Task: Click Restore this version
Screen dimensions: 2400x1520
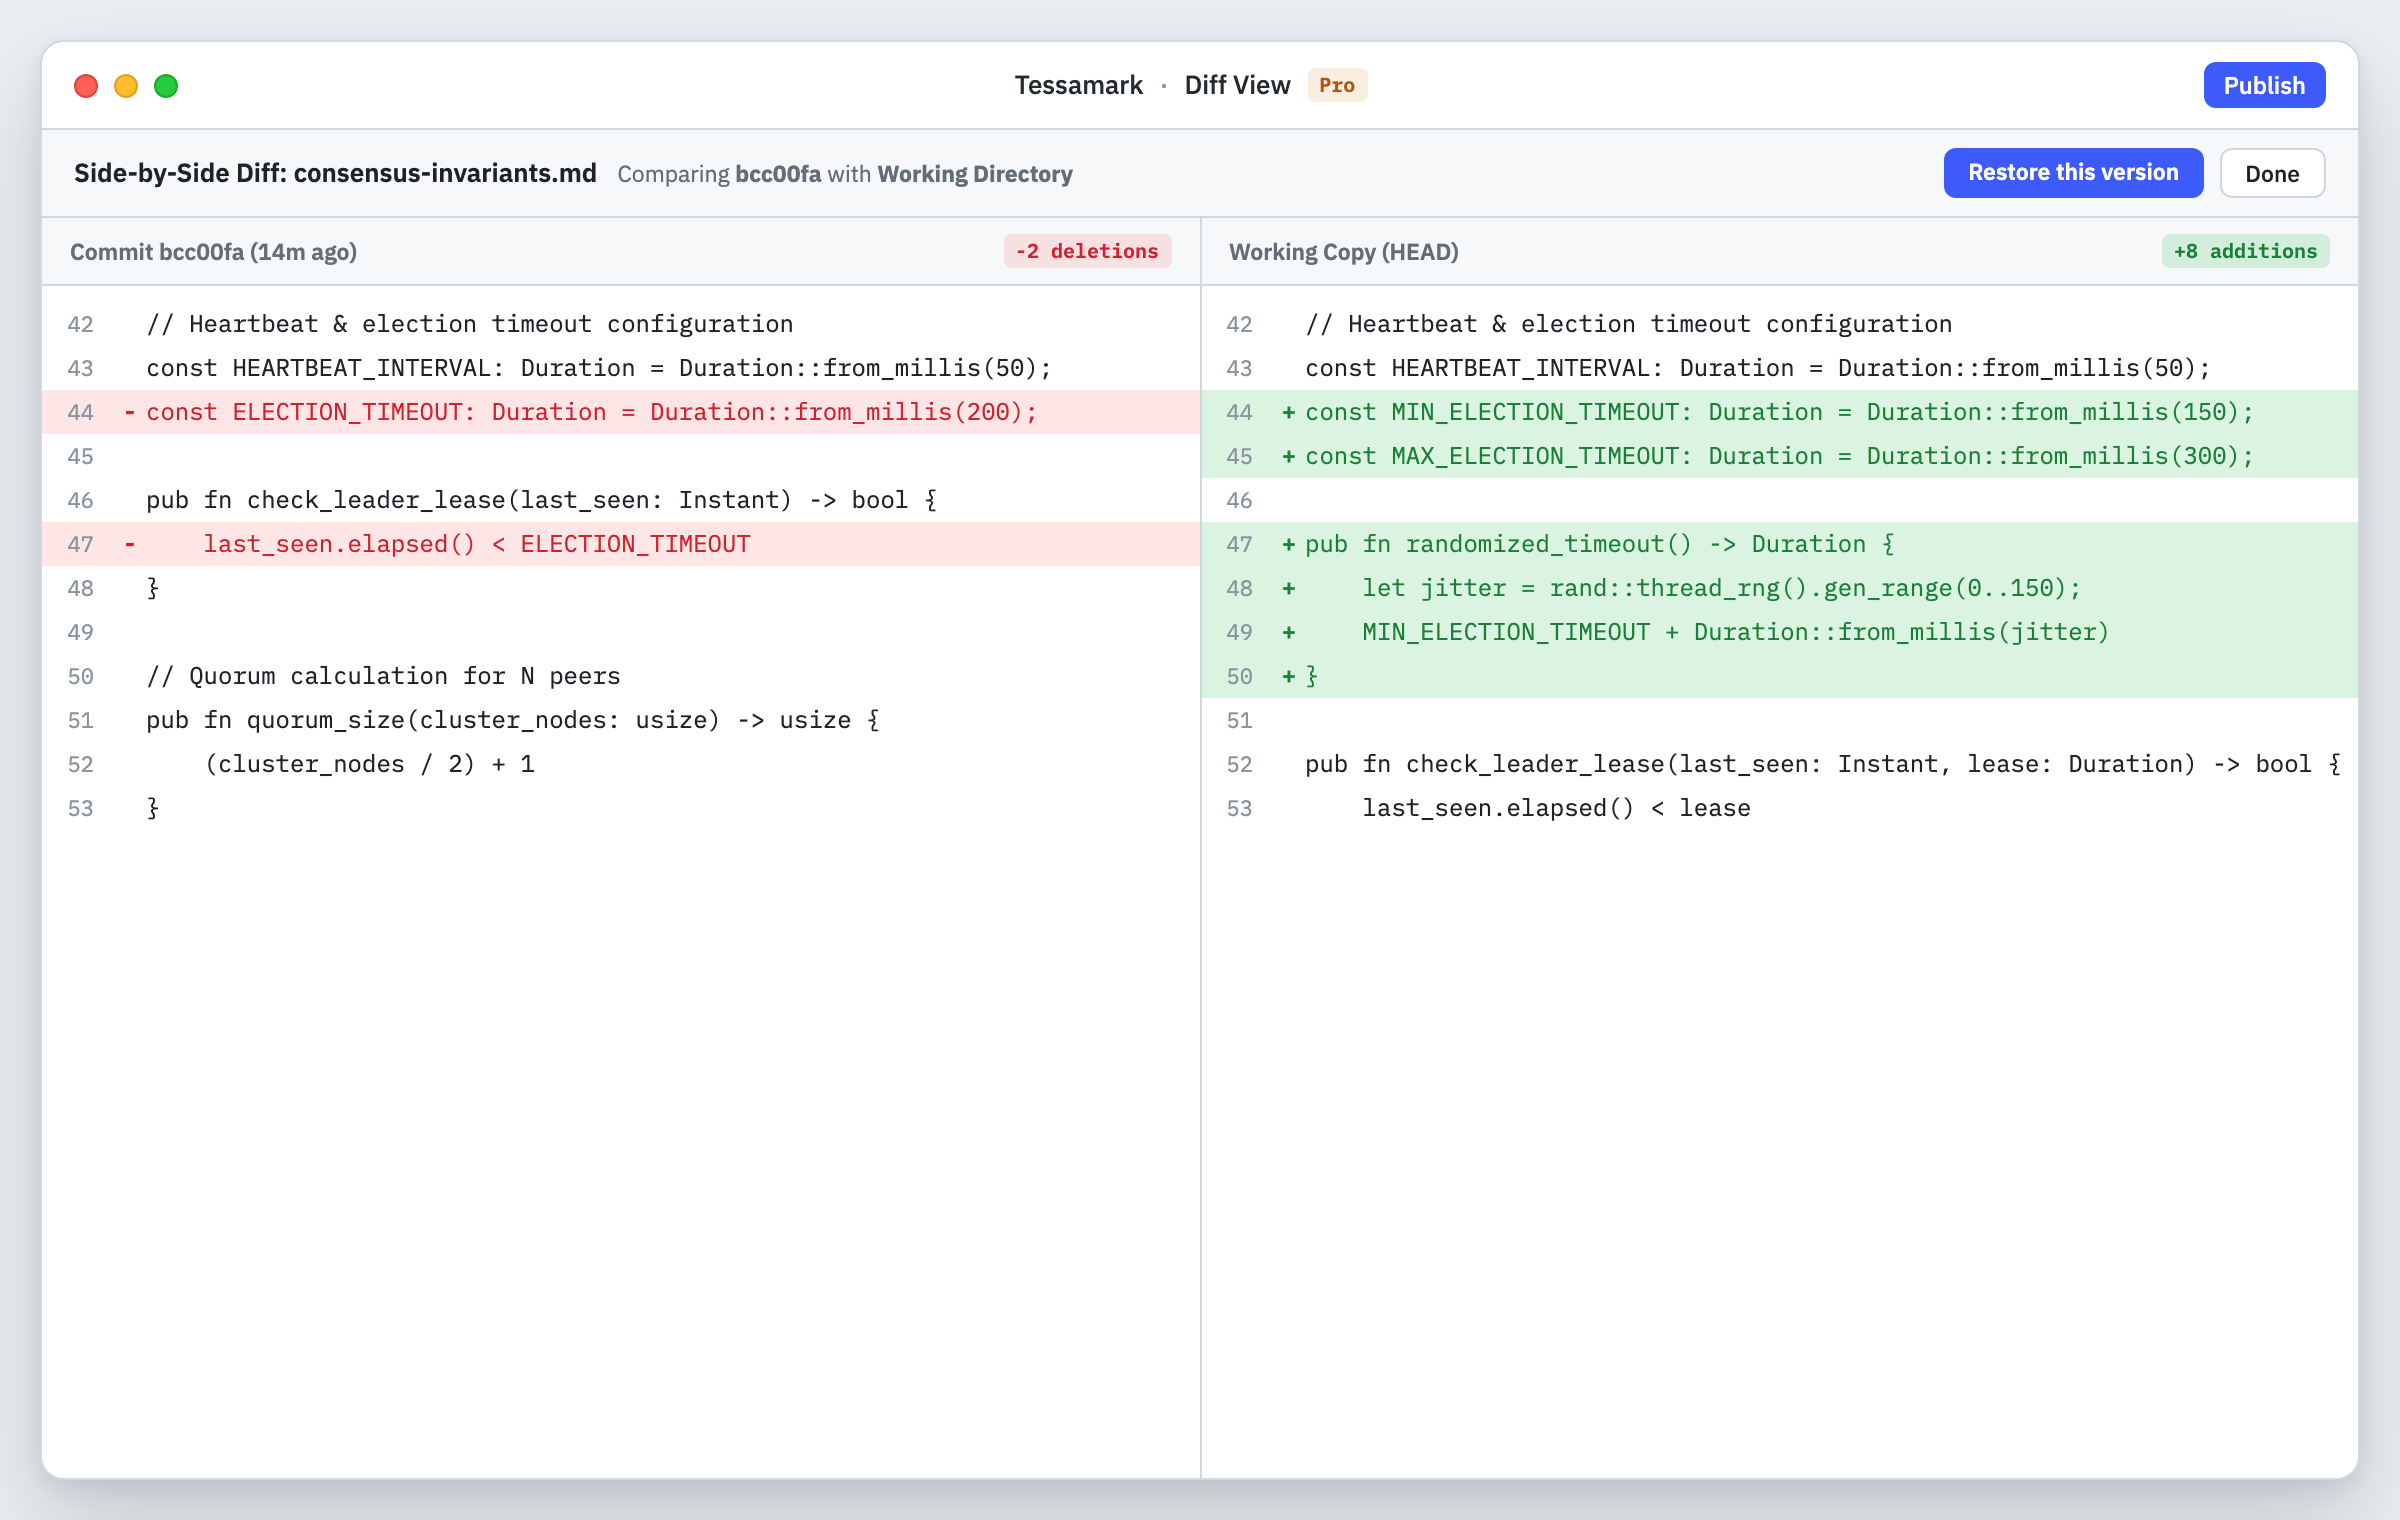Action: click(x=2073, y=173)
